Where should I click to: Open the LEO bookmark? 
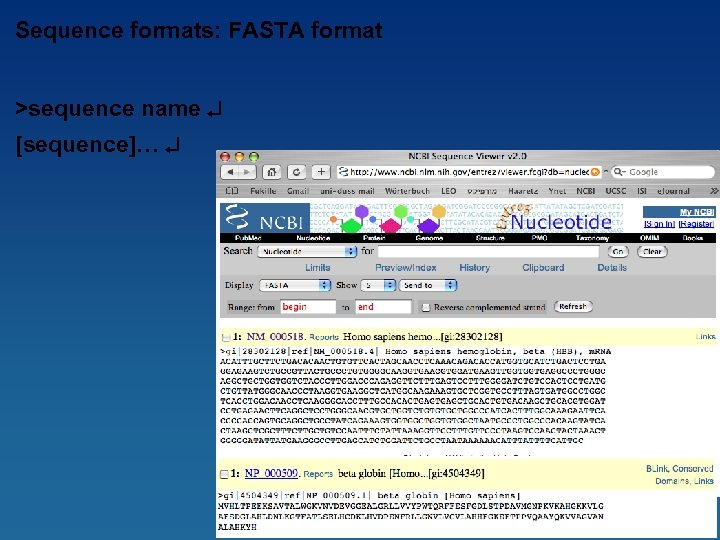[449, 191]
